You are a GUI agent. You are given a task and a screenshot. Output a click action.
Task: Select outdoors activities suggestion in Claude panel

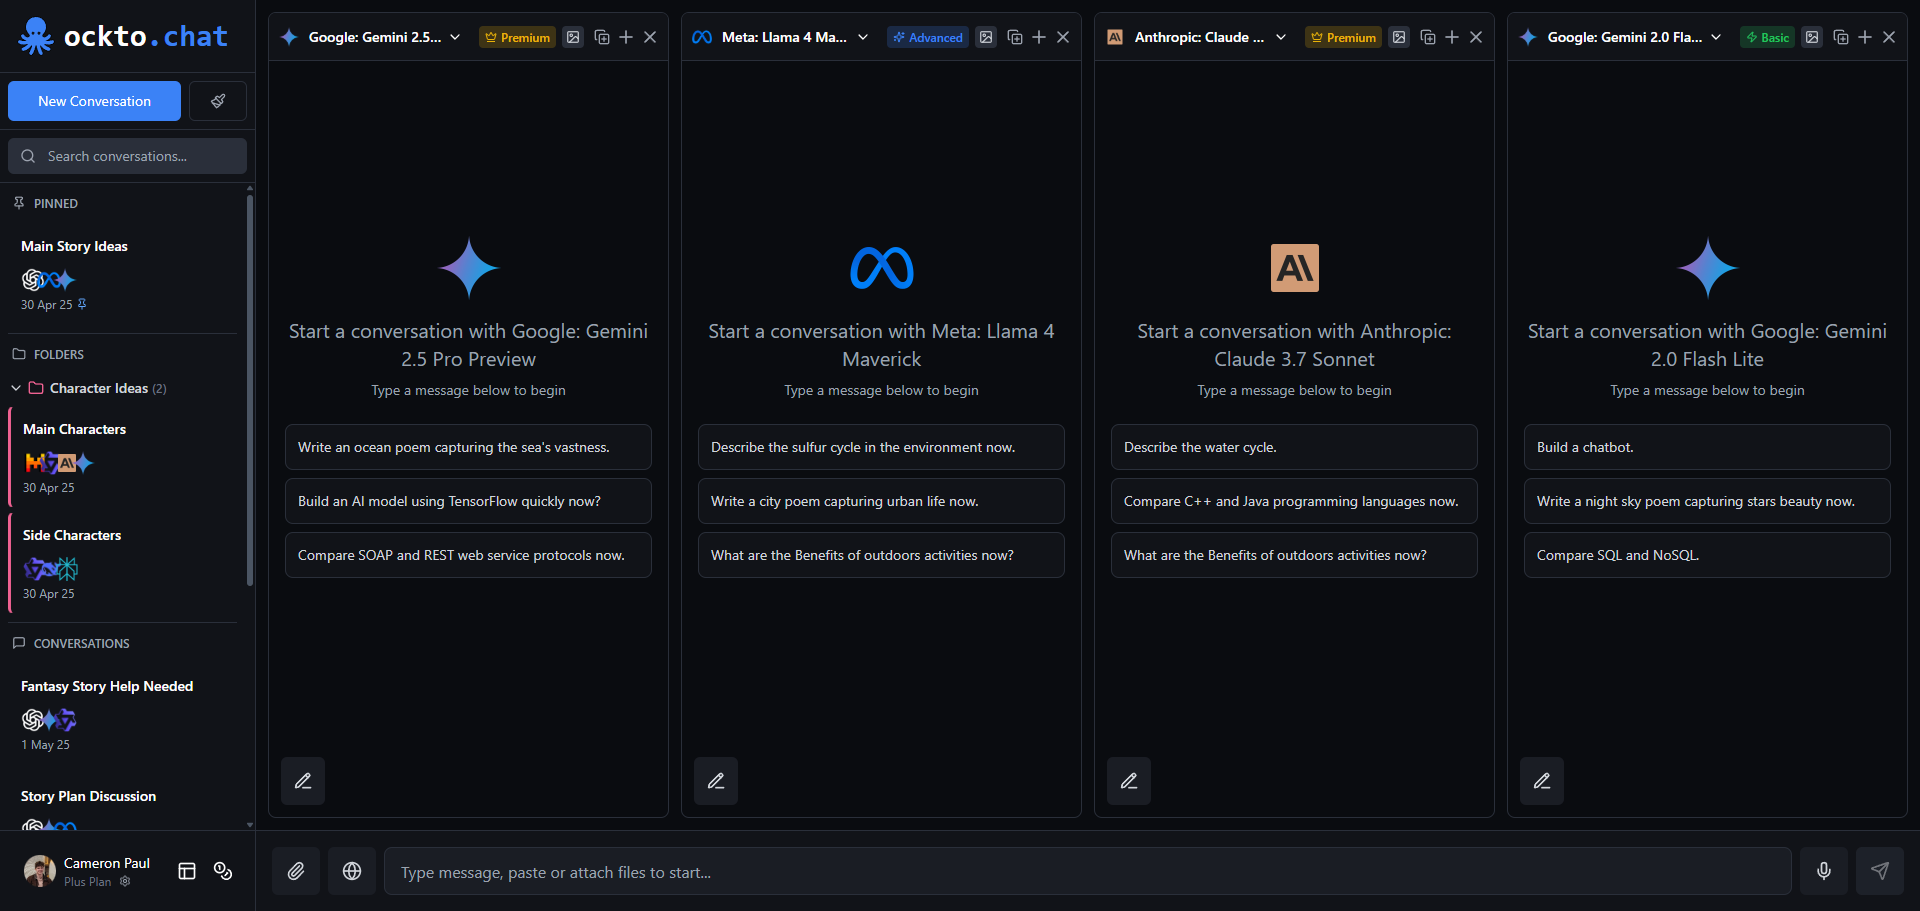point(1294,555)
